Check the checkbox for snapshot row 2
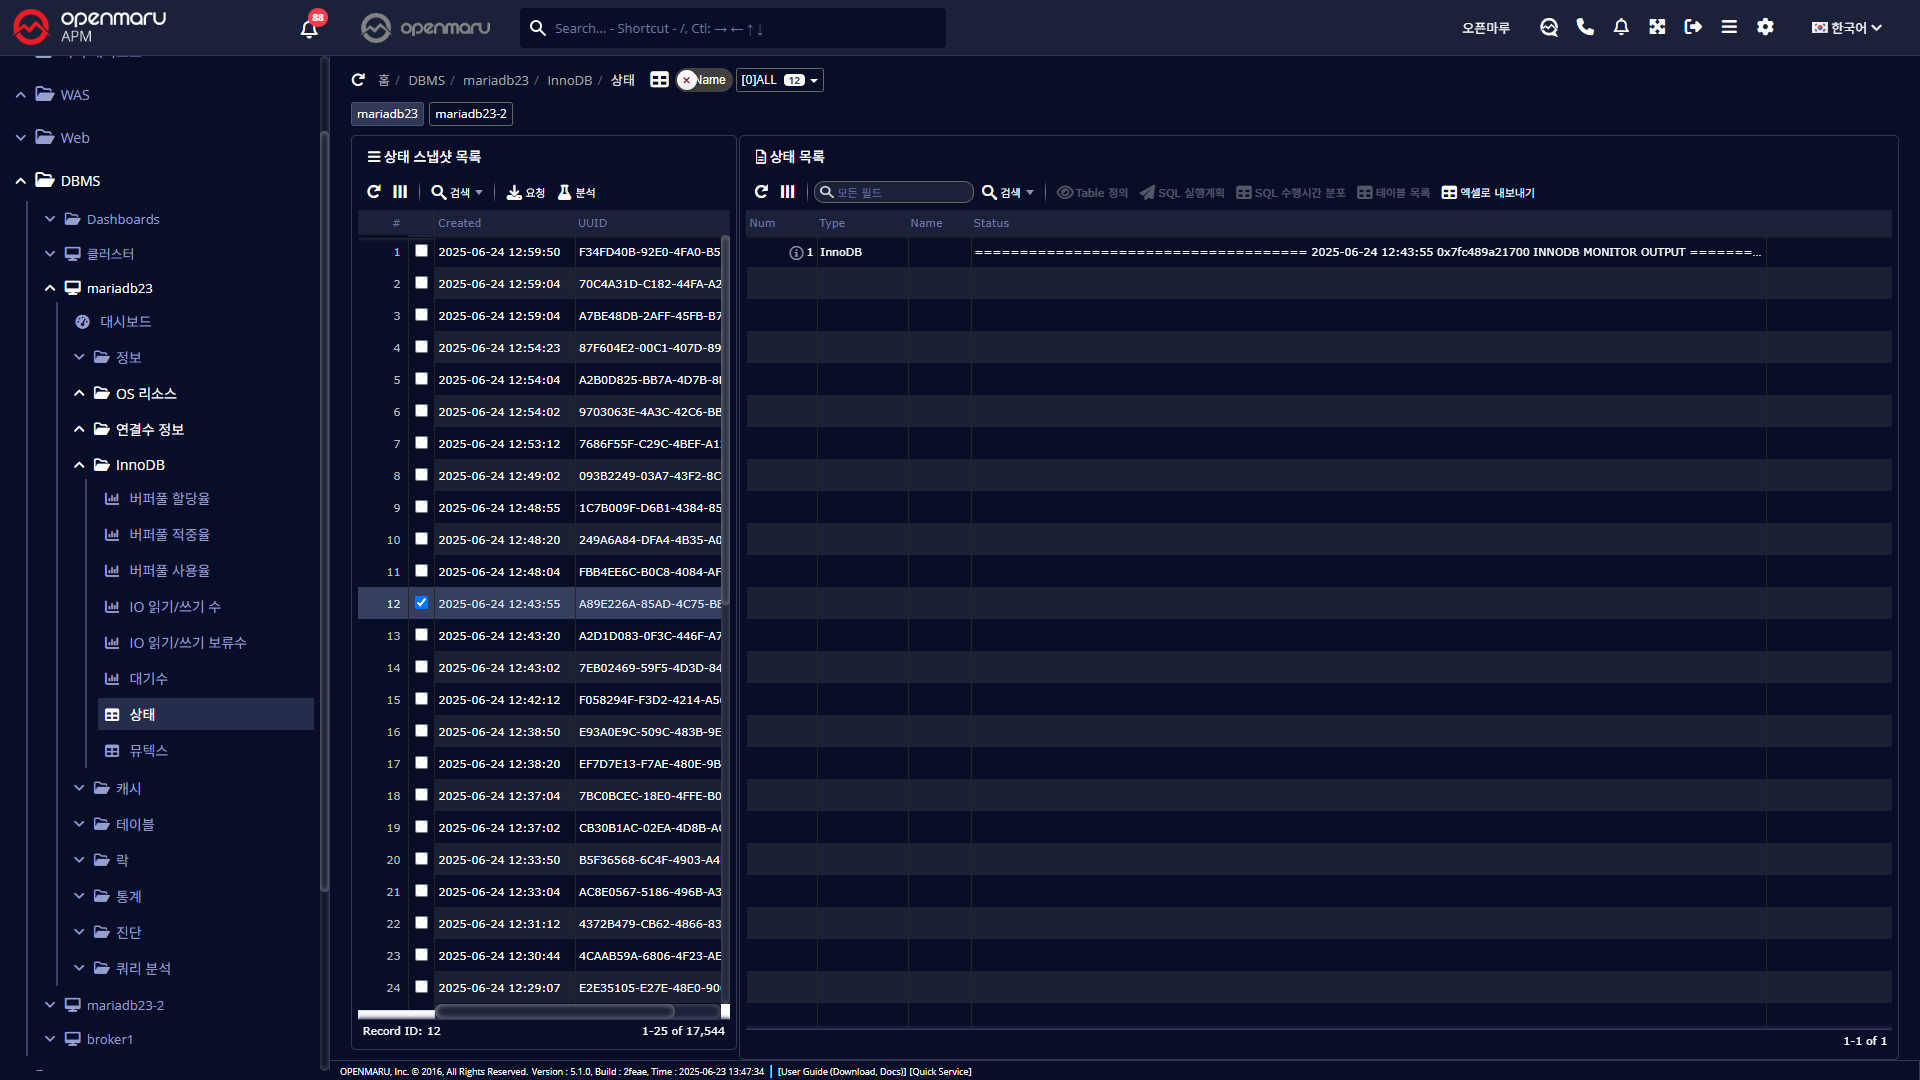The image size is (1920, 1080). tap(421, 283)
